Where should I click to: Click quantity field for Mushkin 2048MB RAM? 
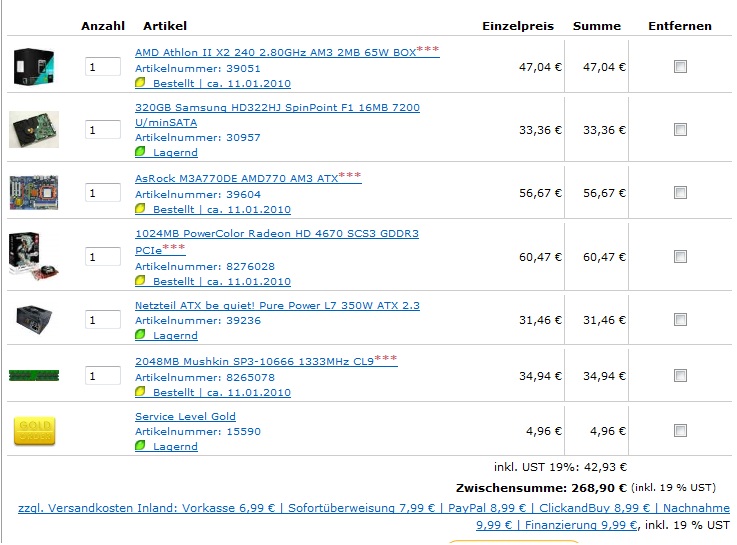(x=102, y=375)
